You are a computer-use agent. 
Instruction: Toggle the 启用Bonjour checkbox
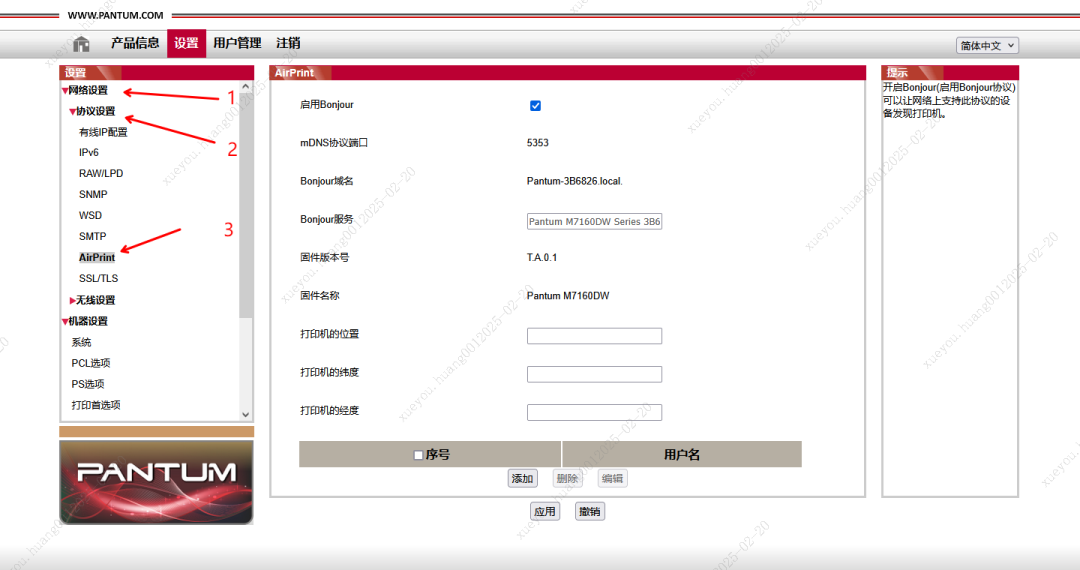tap(535, 105)
